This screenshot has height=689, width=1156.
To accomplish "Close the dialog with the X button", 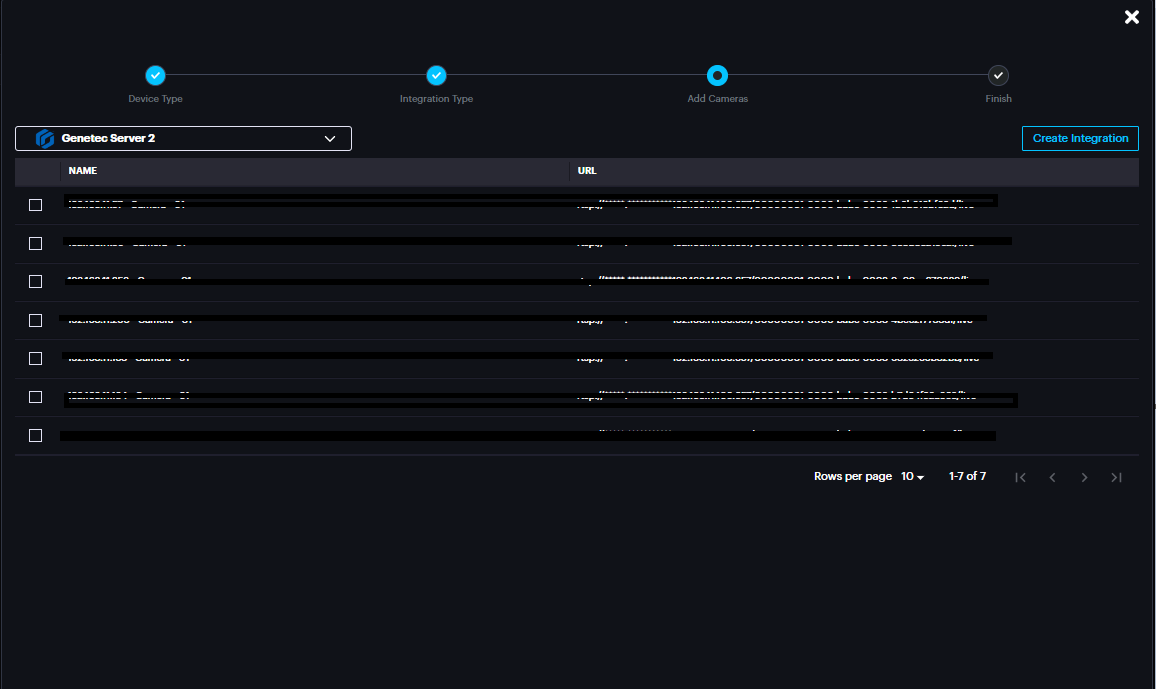I will pos(1132,17).
